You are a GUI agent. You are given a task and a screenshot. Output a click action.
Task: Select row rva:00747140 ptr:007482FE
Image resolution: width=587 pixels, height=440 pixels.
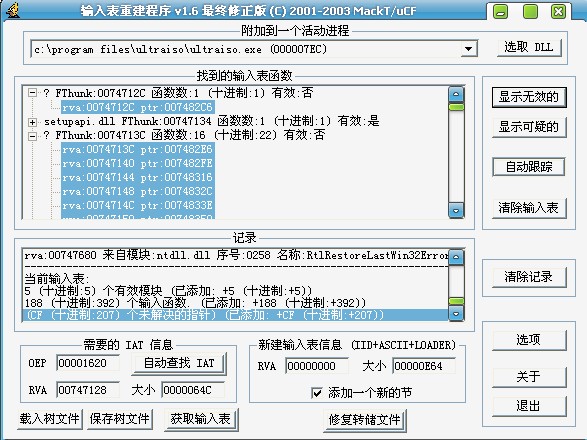(138, 163)
